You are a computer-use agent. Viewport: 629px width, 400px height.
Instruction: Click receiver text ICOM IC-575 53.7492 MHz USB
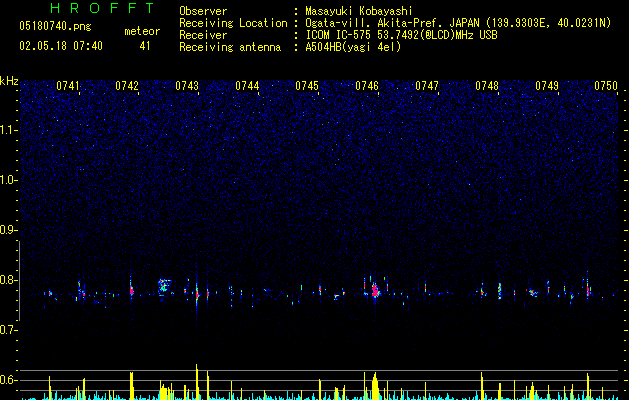401,35
